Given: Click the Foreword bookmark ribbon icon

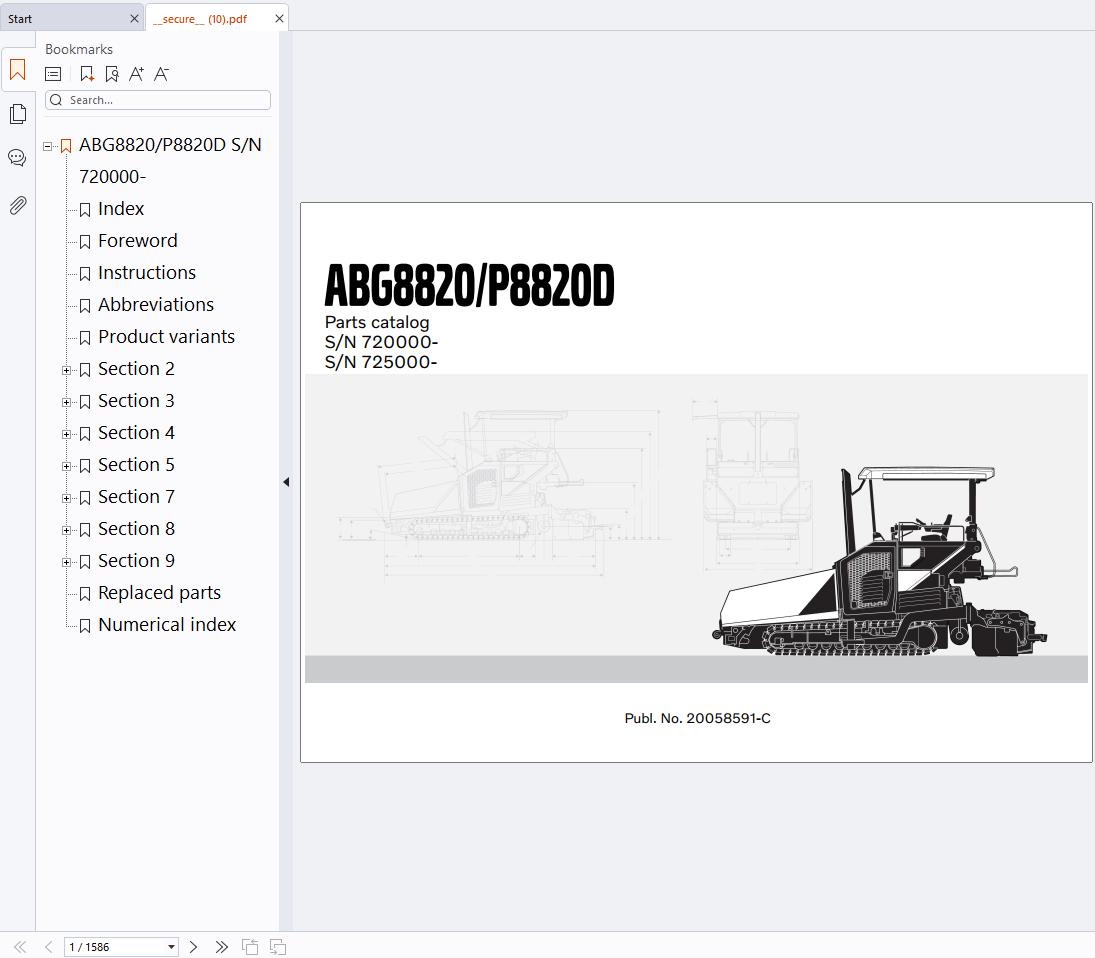Looking at the screenshot, I should click(85, 242).
